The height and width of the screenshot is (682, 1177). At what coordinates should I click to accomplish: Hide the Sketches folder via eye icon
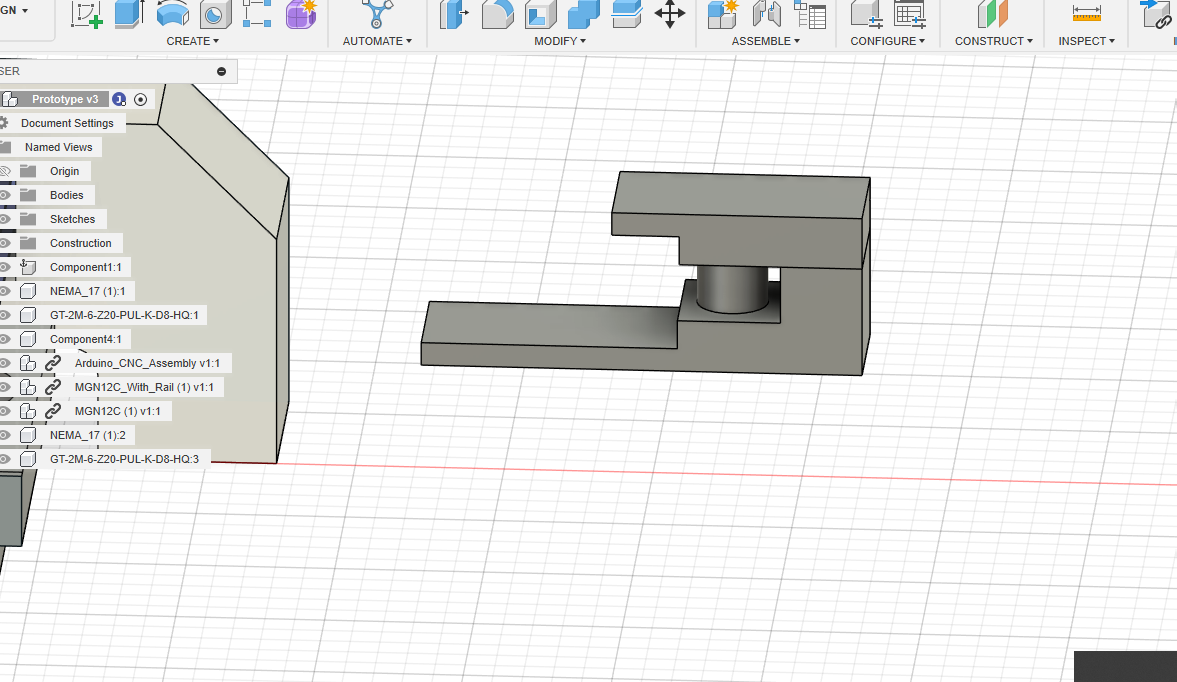point(5,219)
